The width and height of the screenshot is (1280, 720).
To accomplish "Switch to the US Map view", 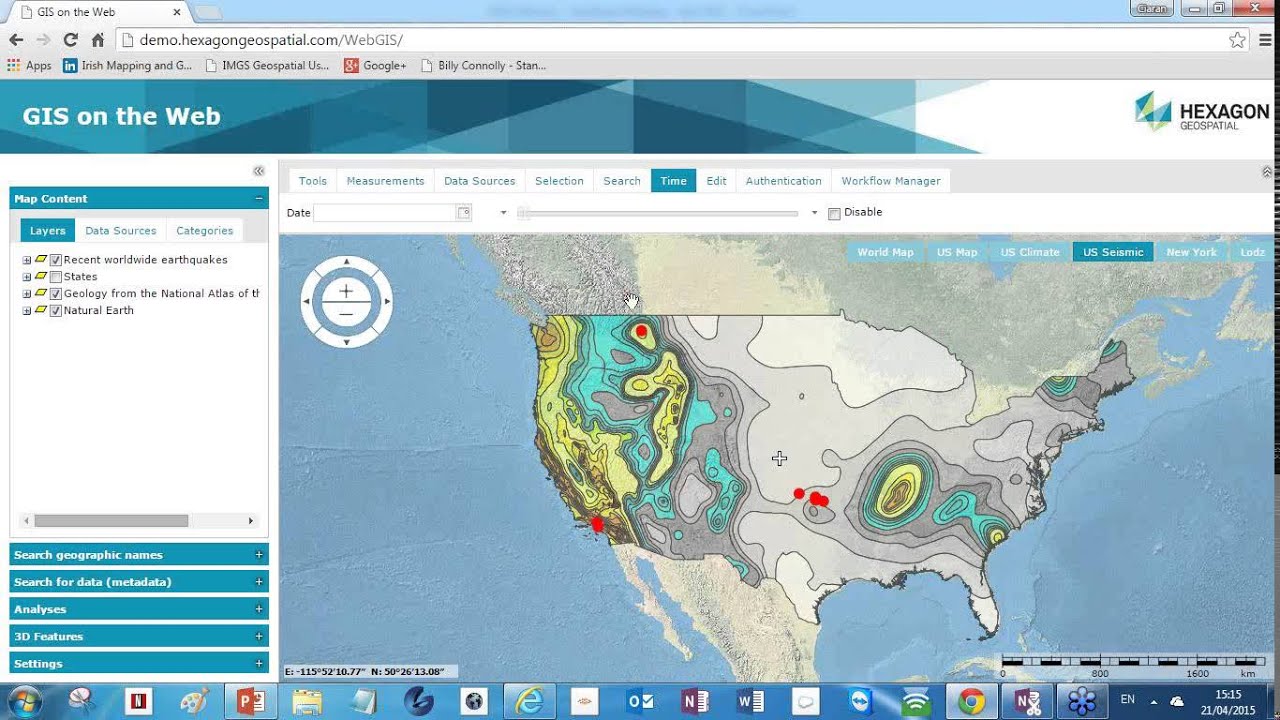I will [957, 252].
